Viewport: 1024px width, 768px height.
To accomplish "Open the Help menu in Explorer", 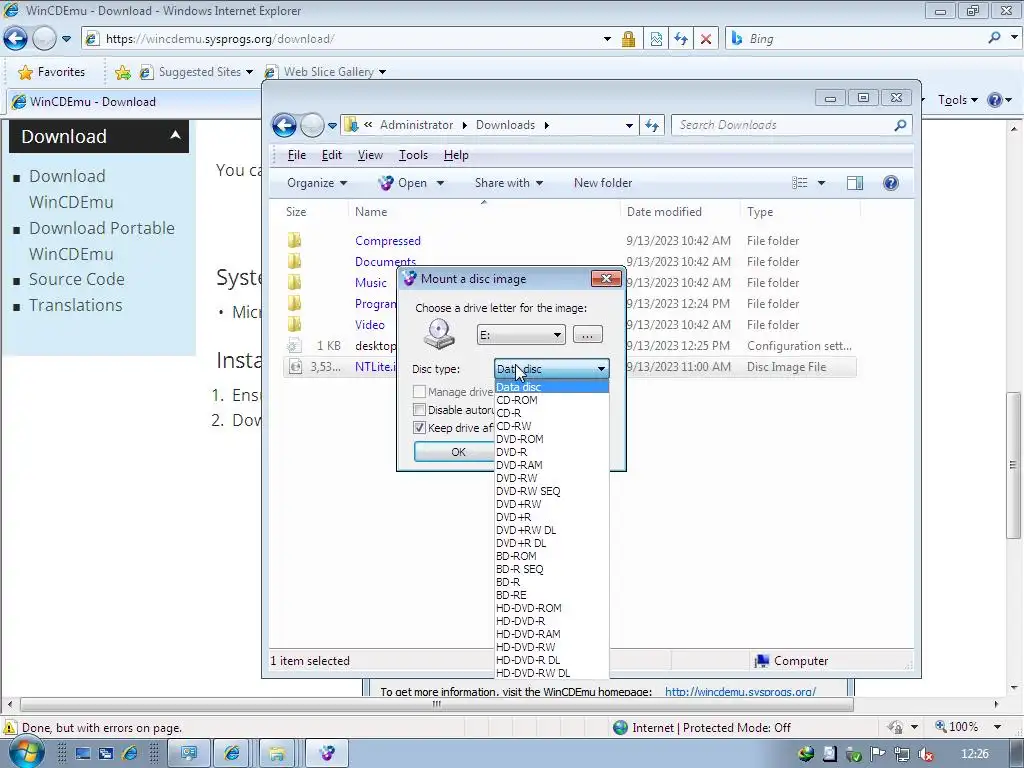I will pos(456,155).
